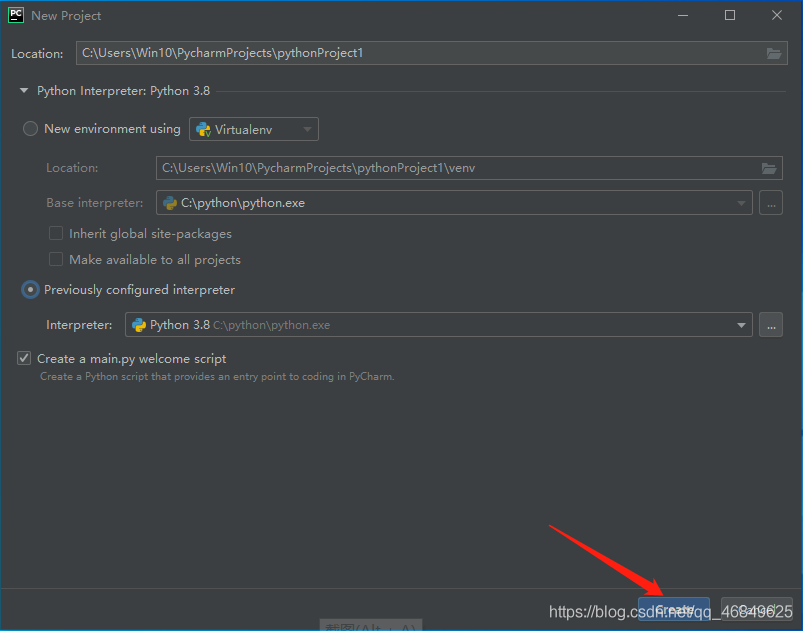803x631 pixels.
Task: Open the Python 3.8 Interpreter dropdown
Action: pos(438,325)
